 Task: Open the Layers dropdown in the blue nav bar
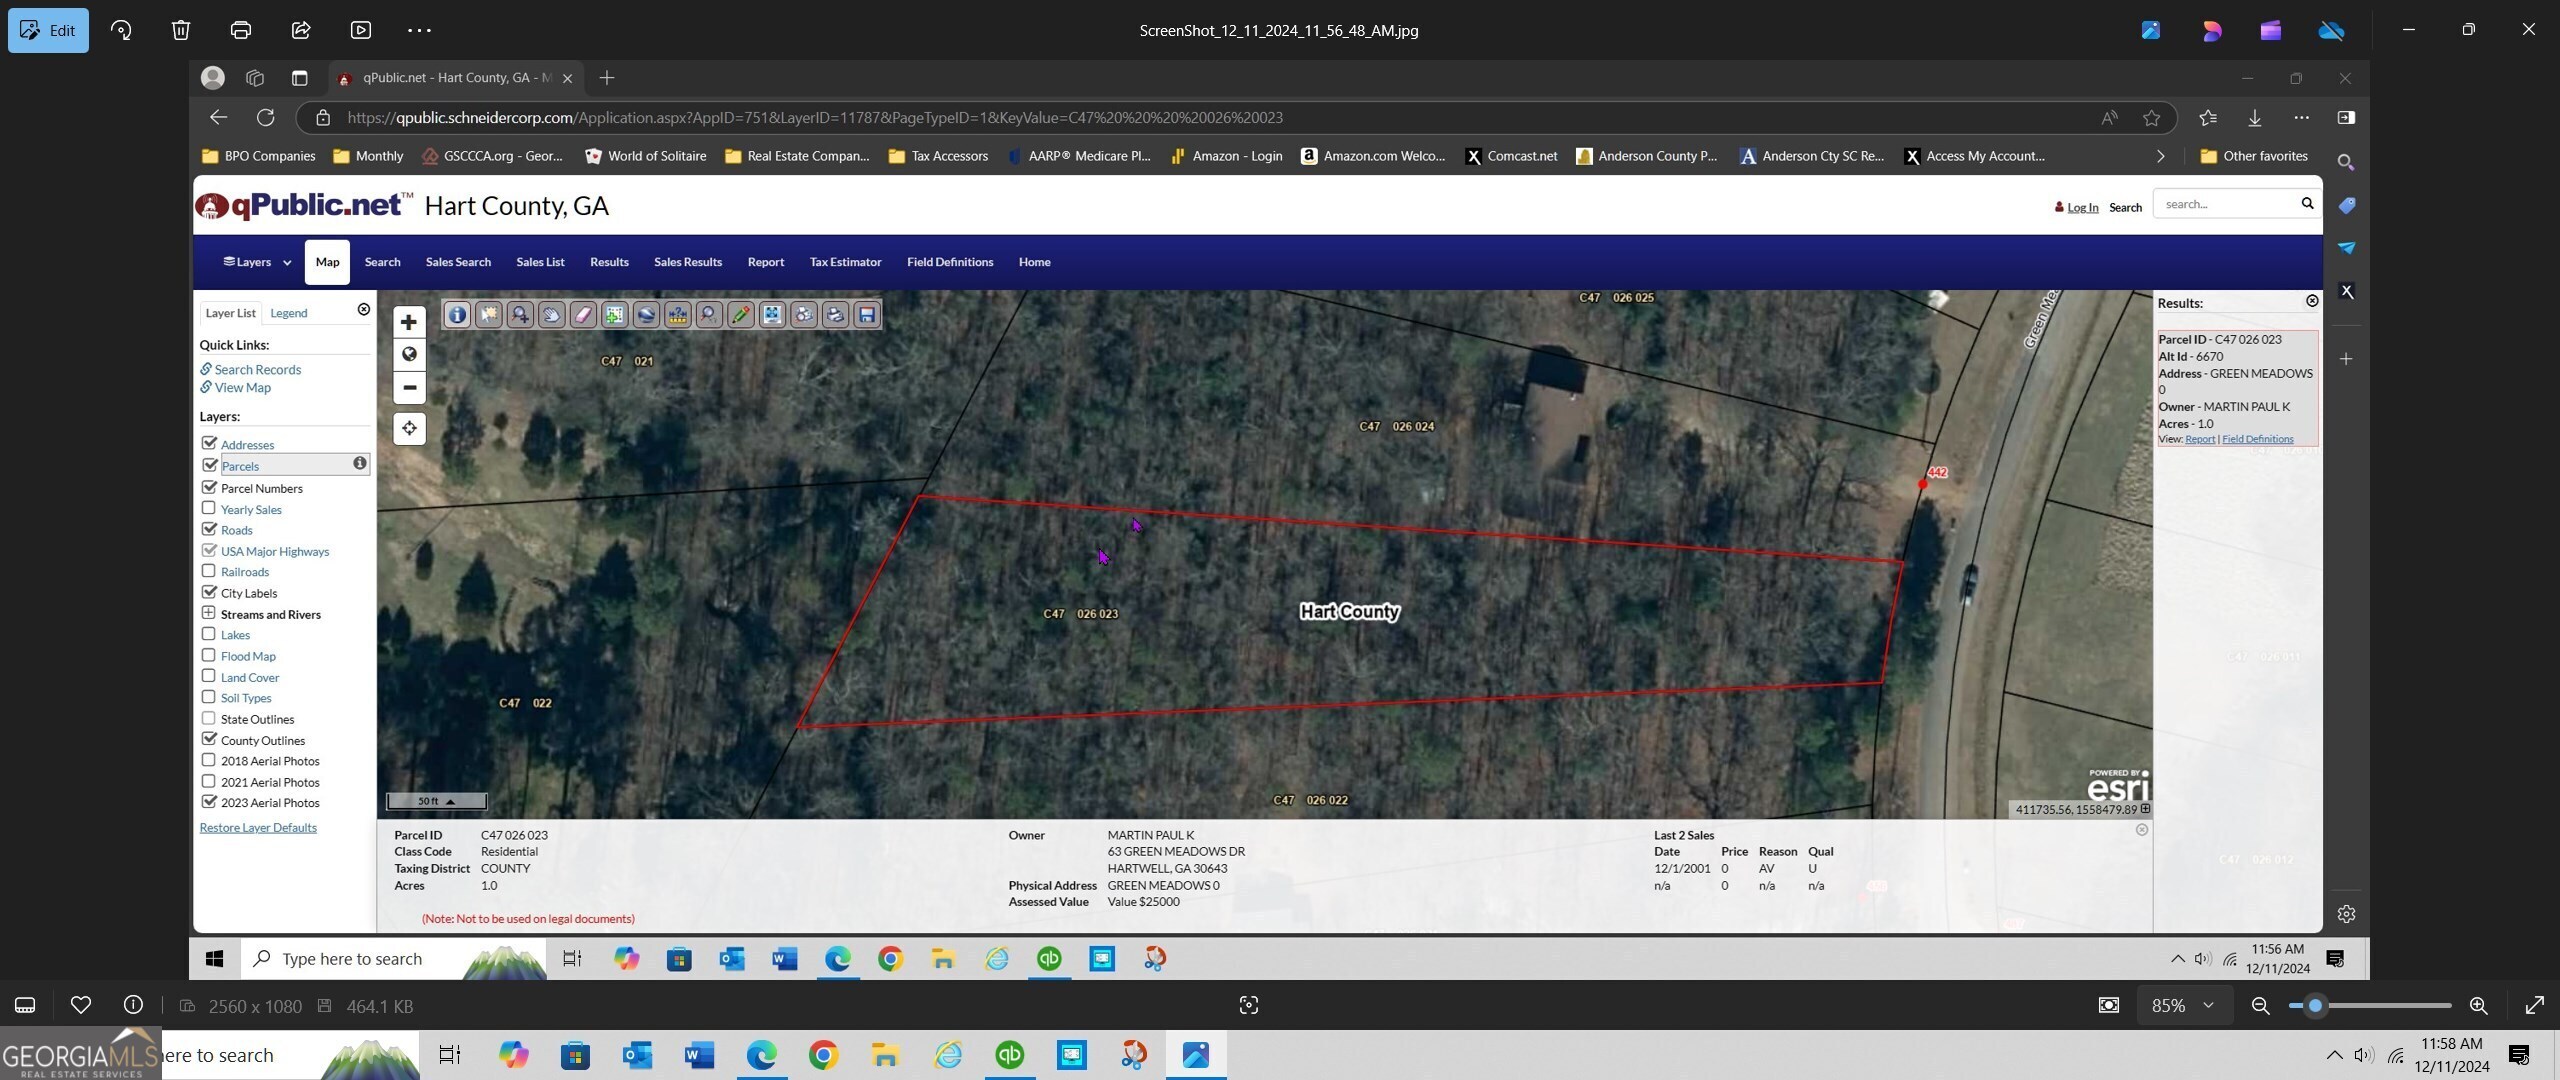pyautogui.click(x=257, y=262)
